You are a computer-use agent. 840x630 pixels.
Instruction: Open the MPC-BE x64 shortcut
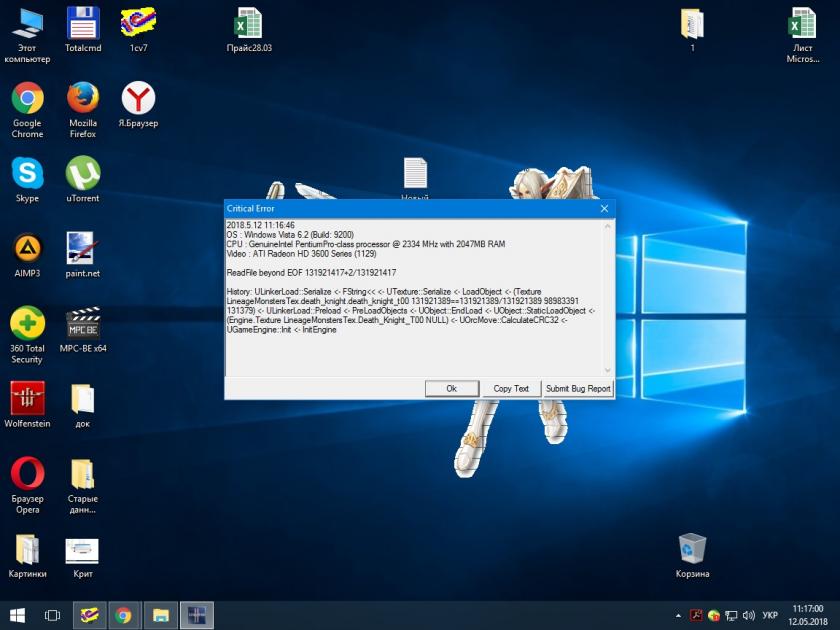[83, 323]
